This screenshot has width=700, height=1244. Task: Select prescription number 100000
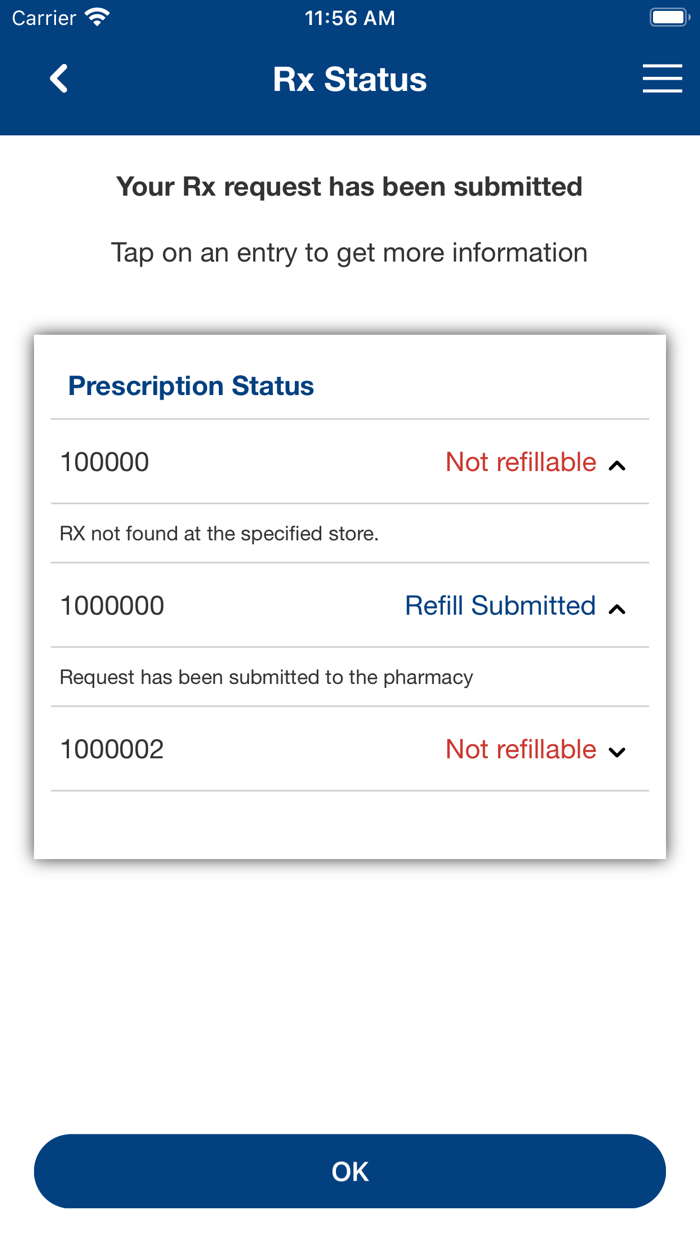pyautogui.click(x=105, y=462)
